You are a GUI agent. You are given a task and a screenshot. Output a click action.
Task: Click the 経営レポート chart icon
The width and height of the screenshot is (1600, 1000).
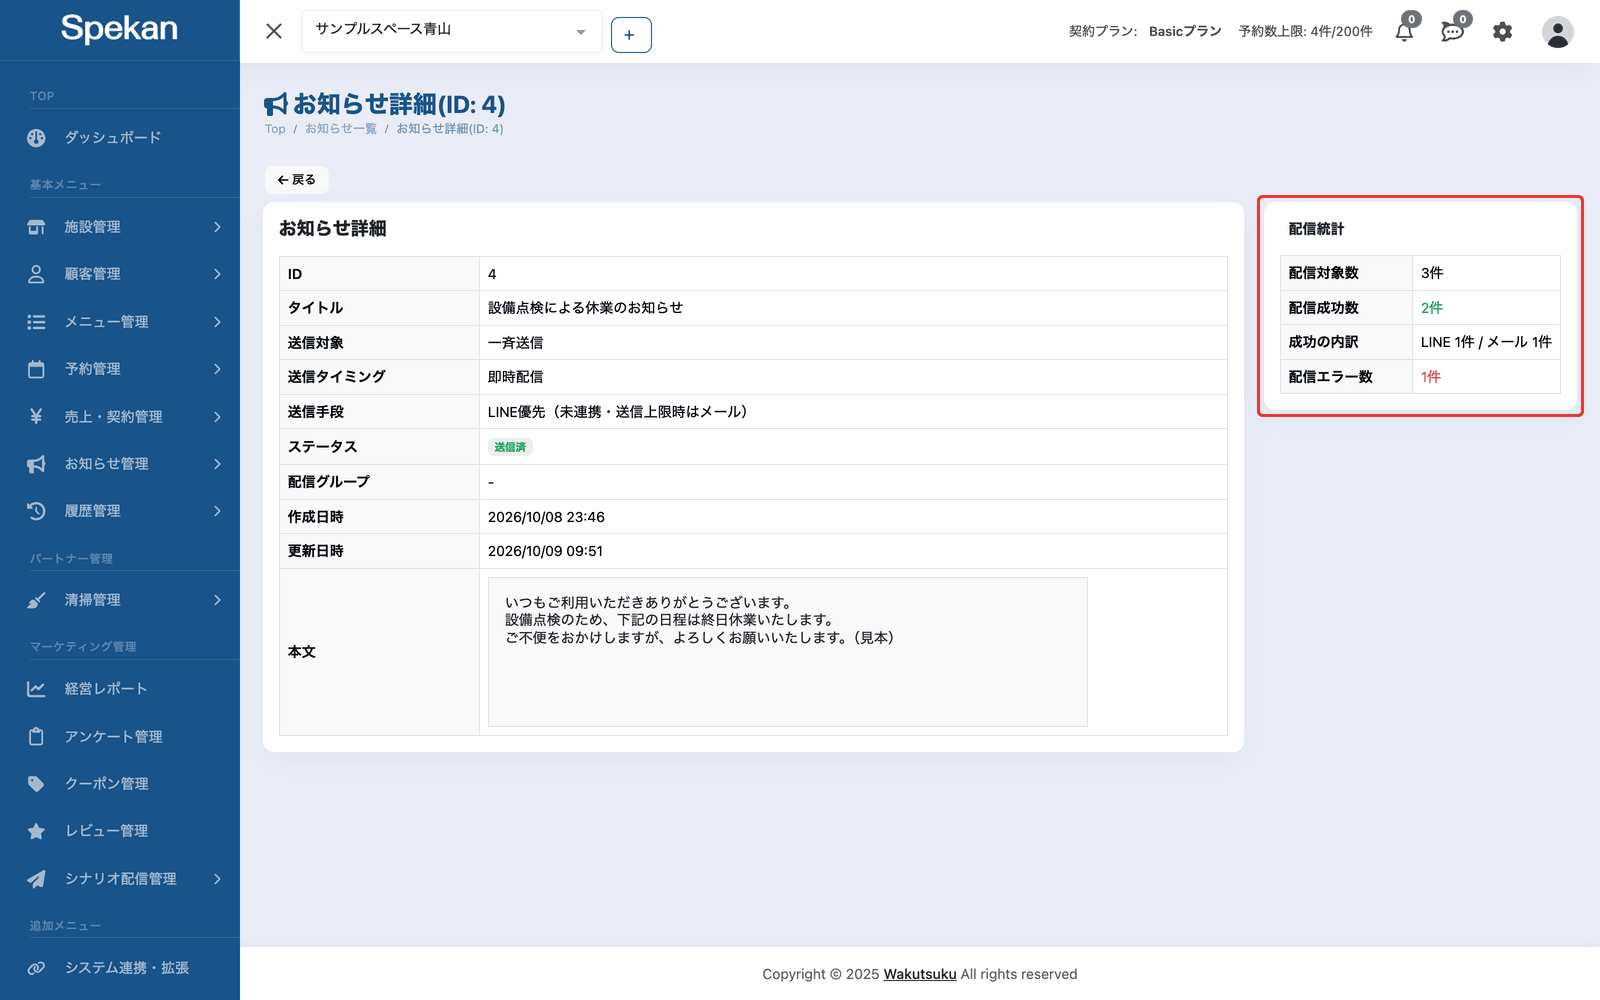pyautogui.click(x=36, y=689)
